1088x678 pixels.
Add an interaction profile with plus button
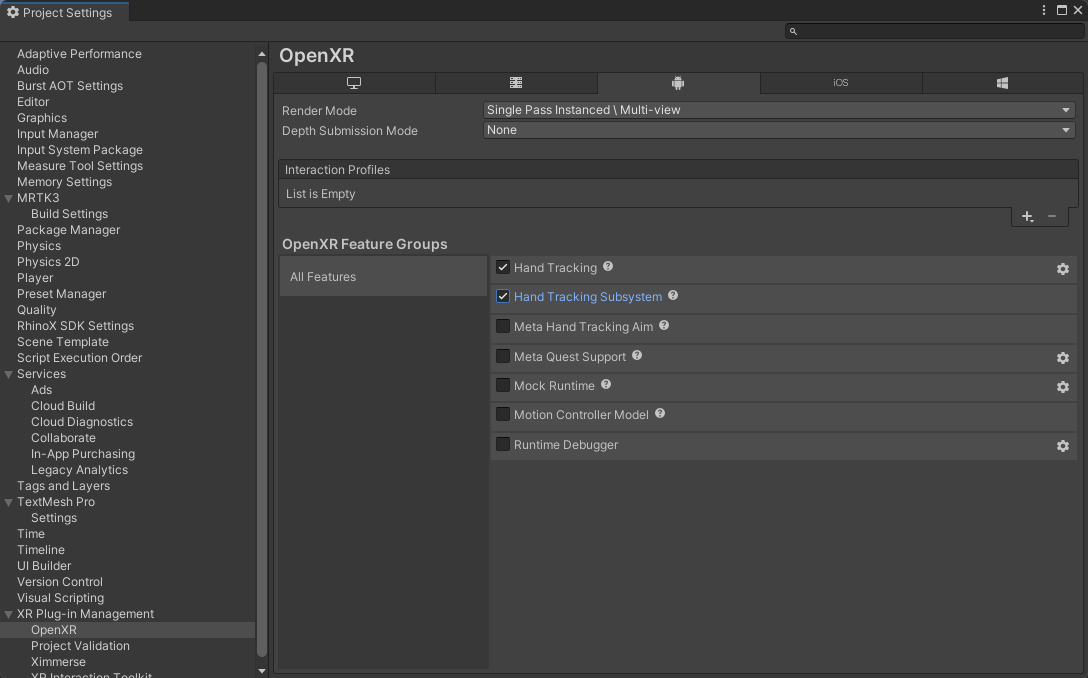tap(1027, 217)
